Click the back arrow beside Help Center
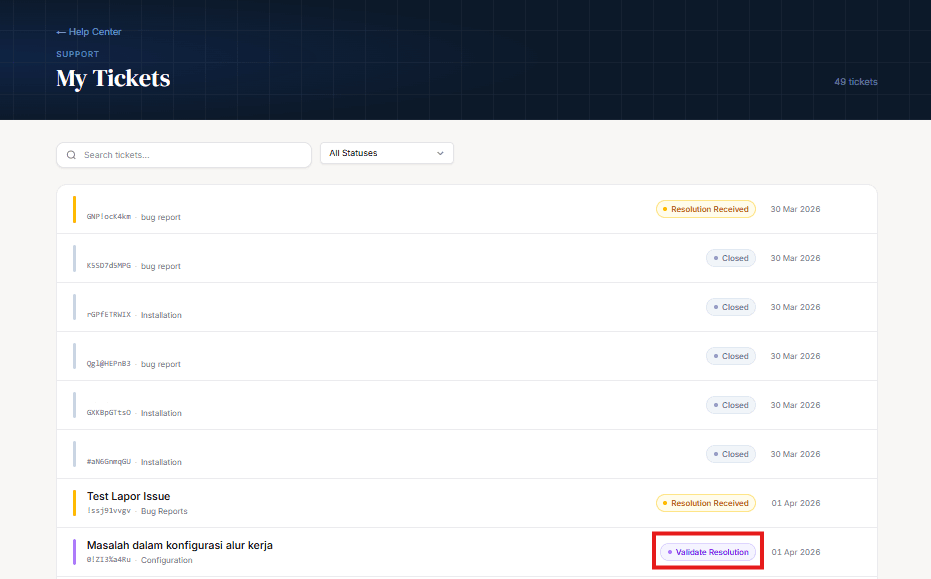931x579 pixels. pos(61,32)
